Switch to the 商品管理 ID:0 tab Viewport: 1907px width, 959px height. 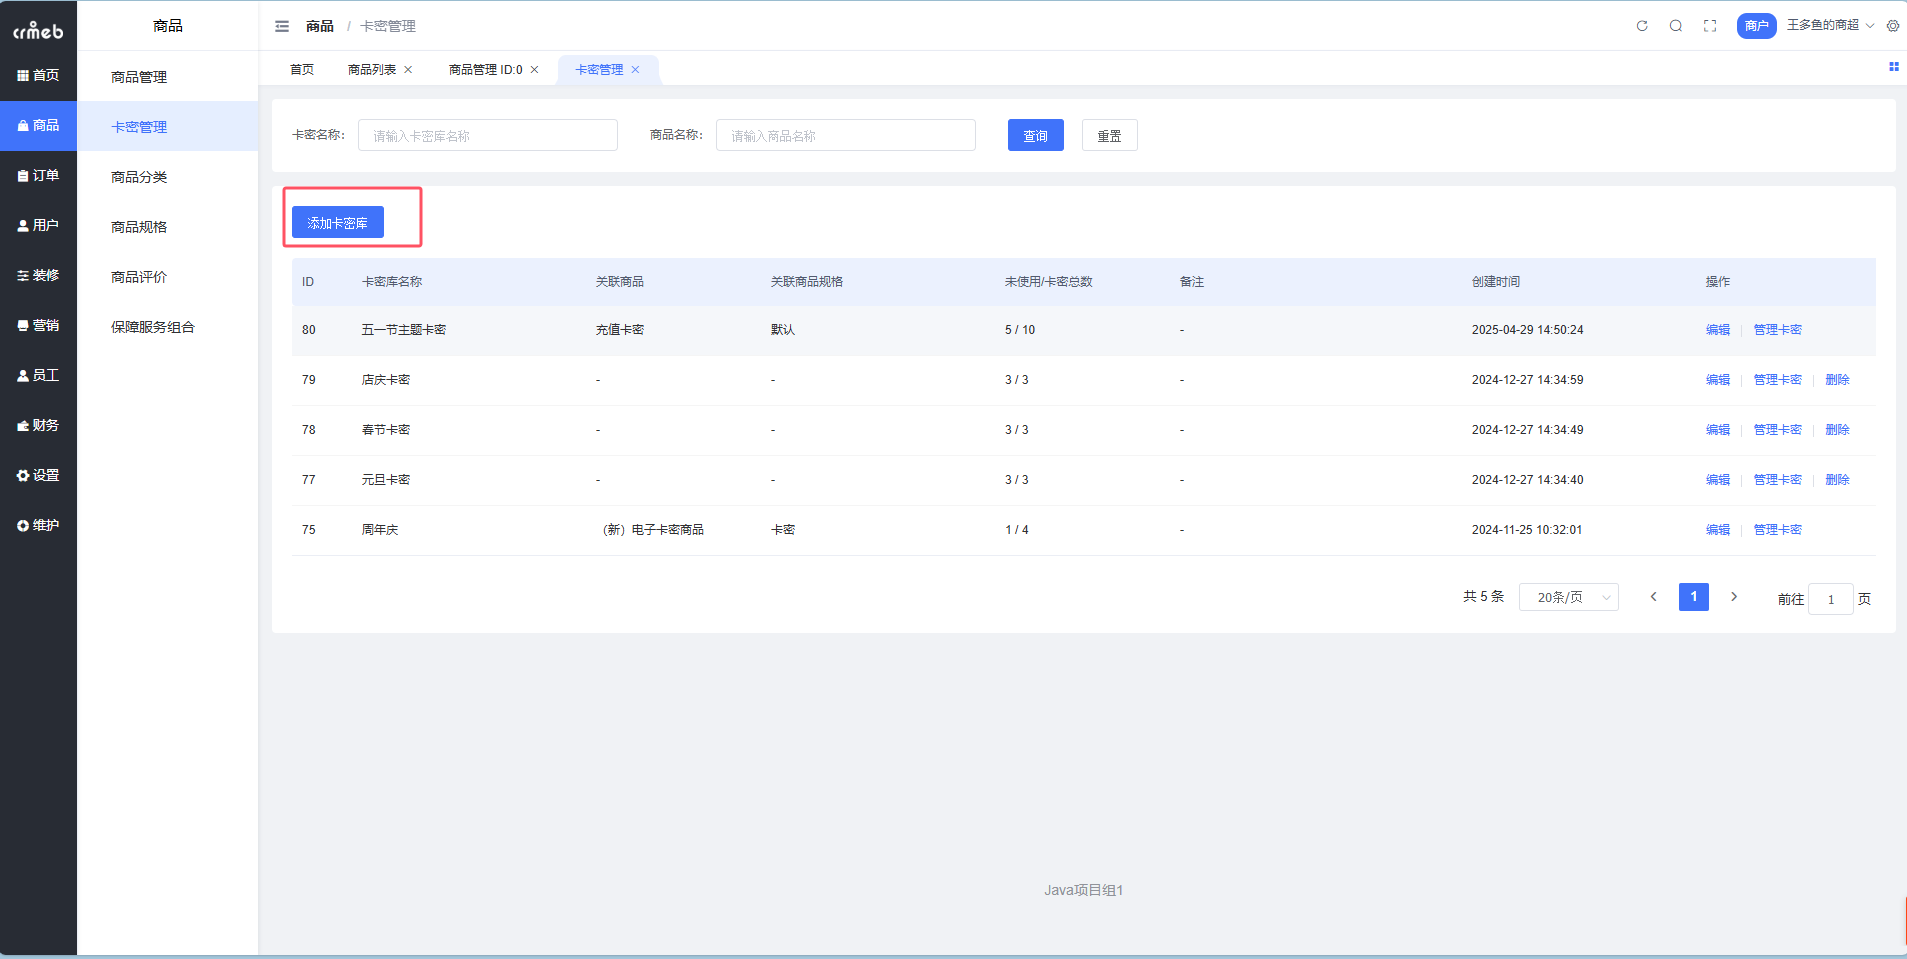point(485,70)
